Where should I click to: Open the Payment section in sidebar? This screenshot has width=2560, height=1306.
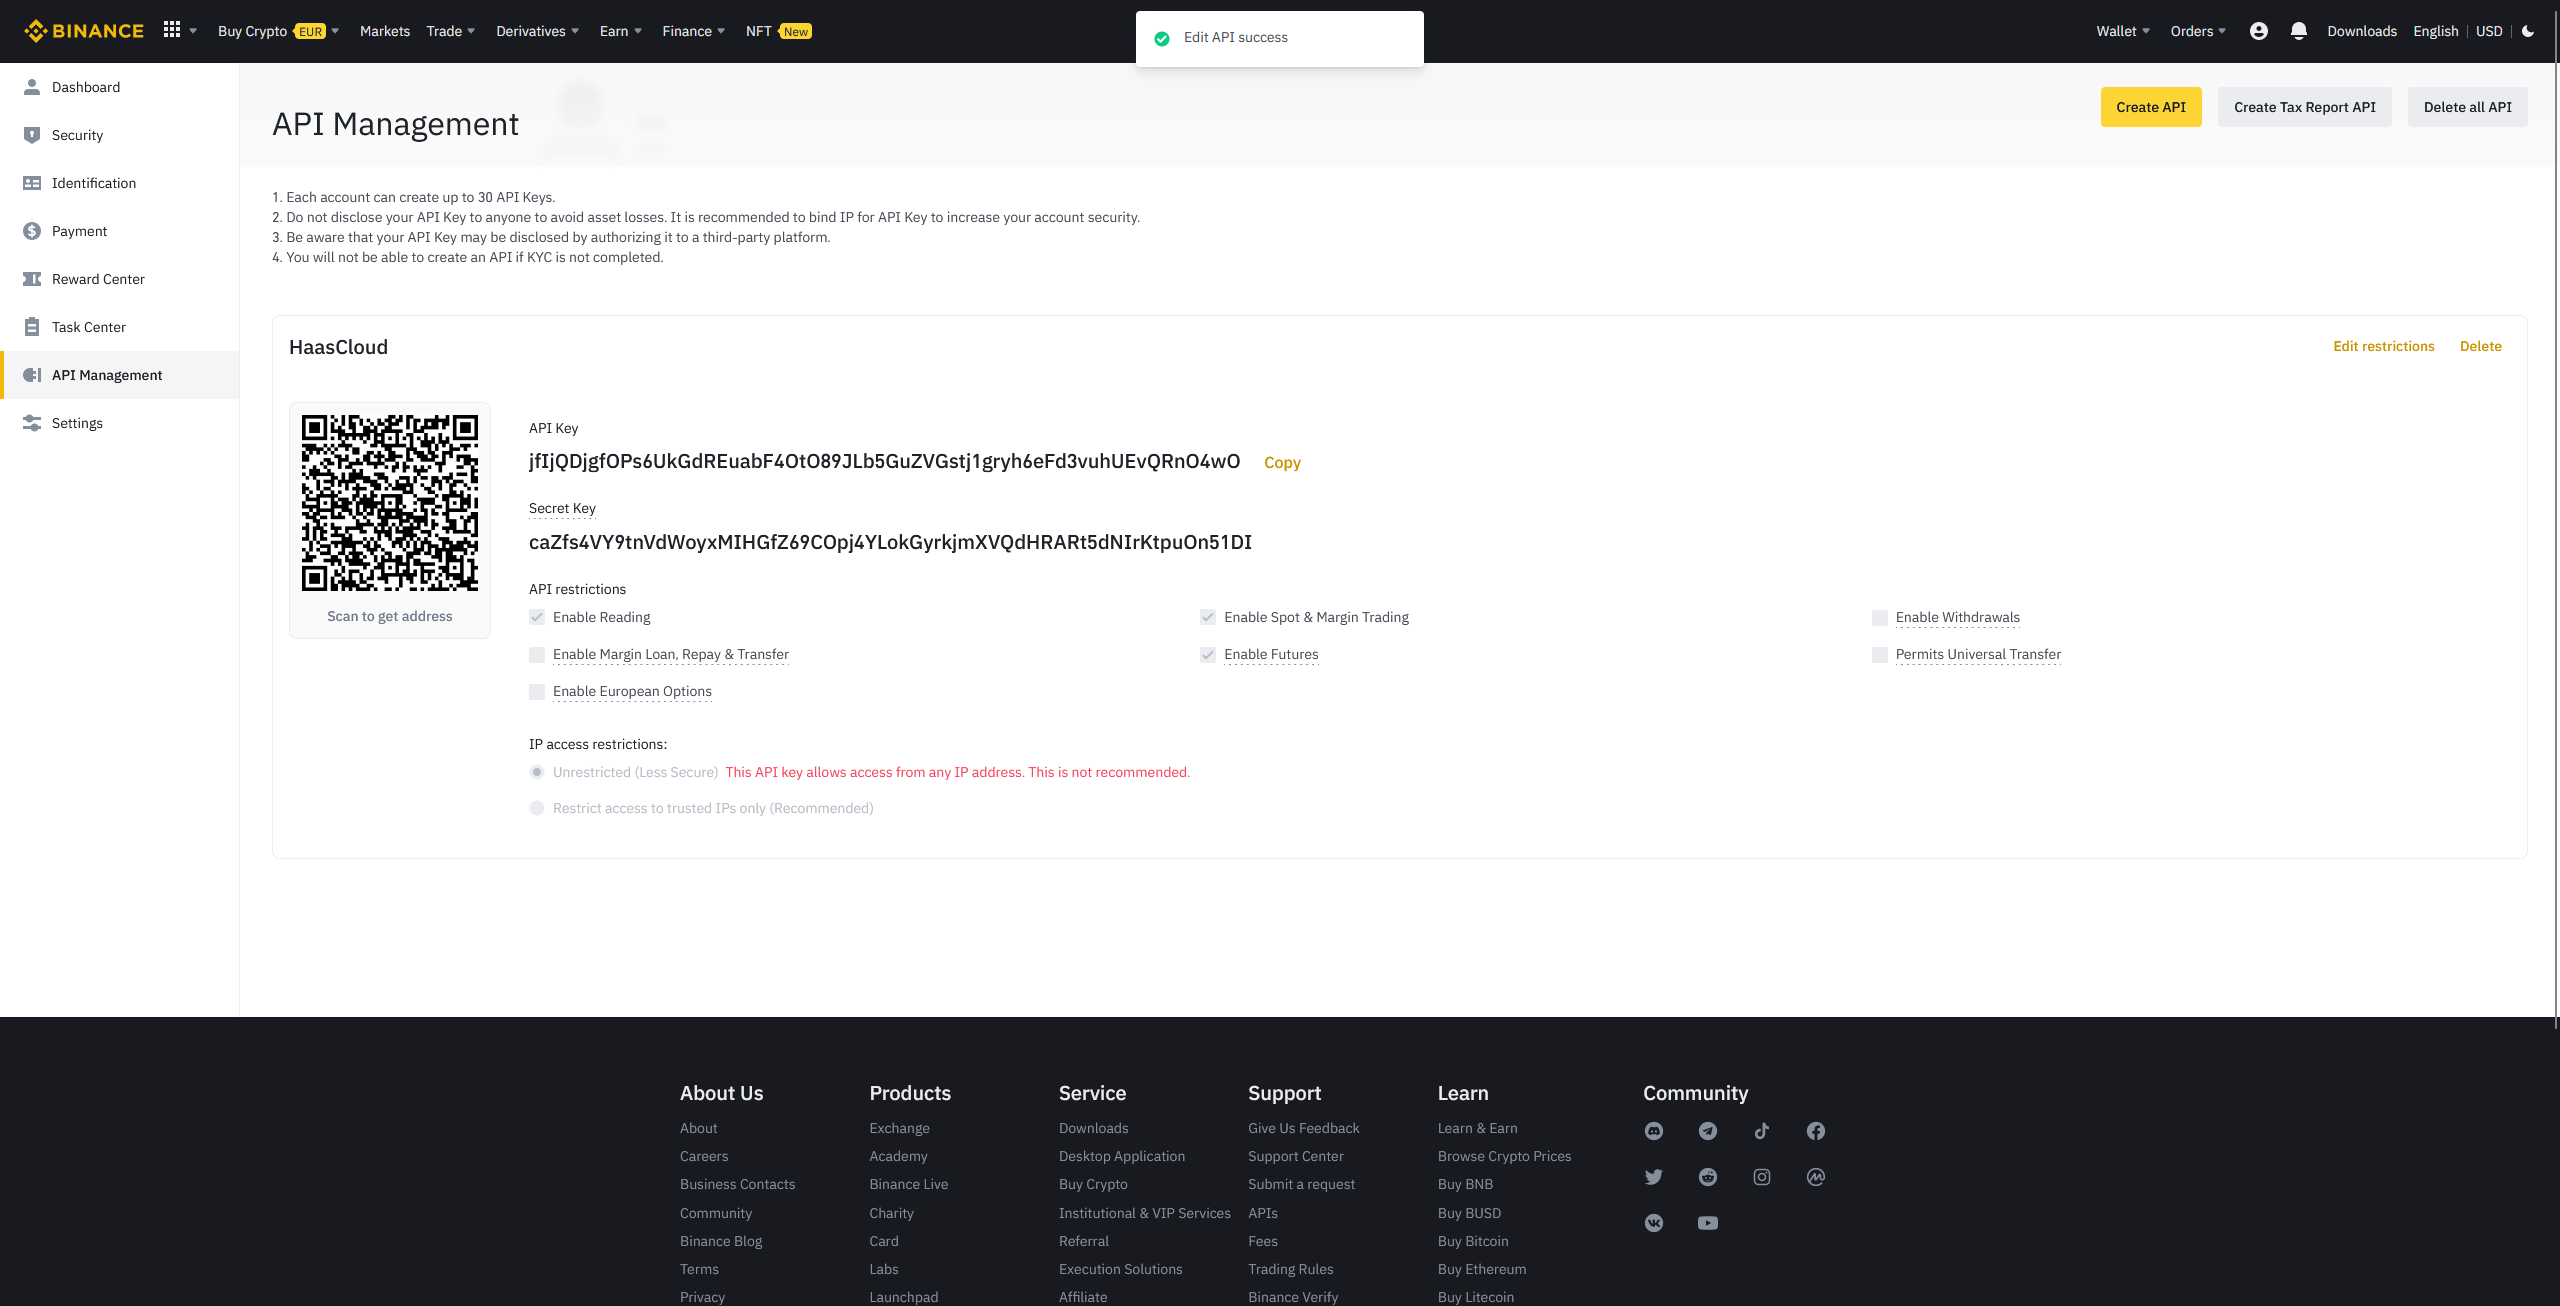coord(80,231)
